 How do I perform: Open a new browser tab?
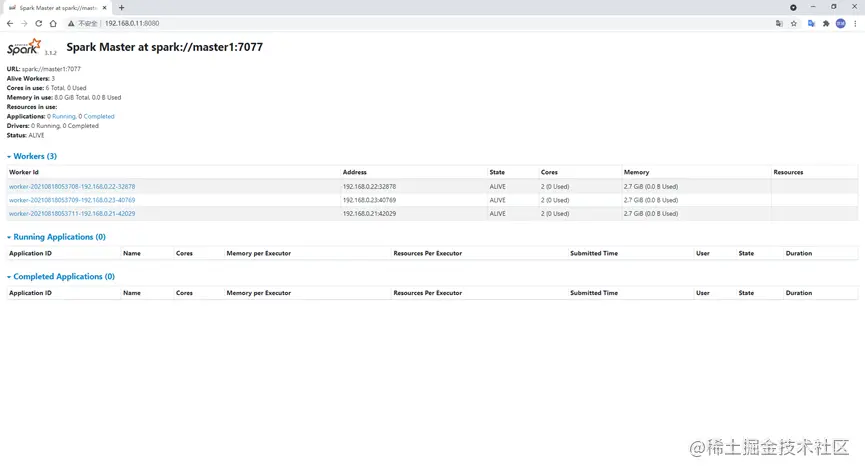(121, 8)
